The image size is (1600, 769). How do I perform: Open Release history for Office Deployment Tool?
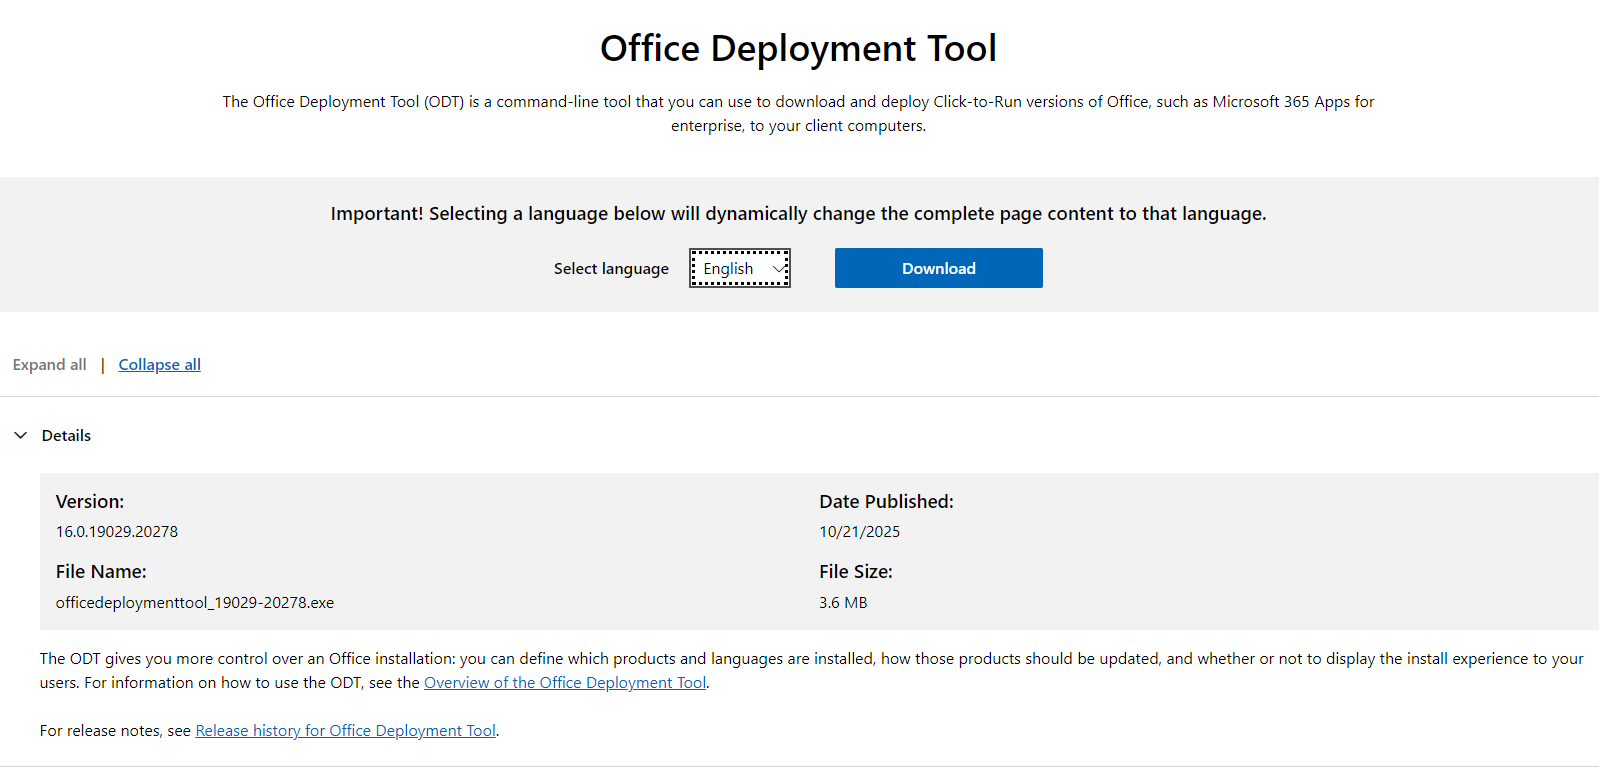point(345,731)
